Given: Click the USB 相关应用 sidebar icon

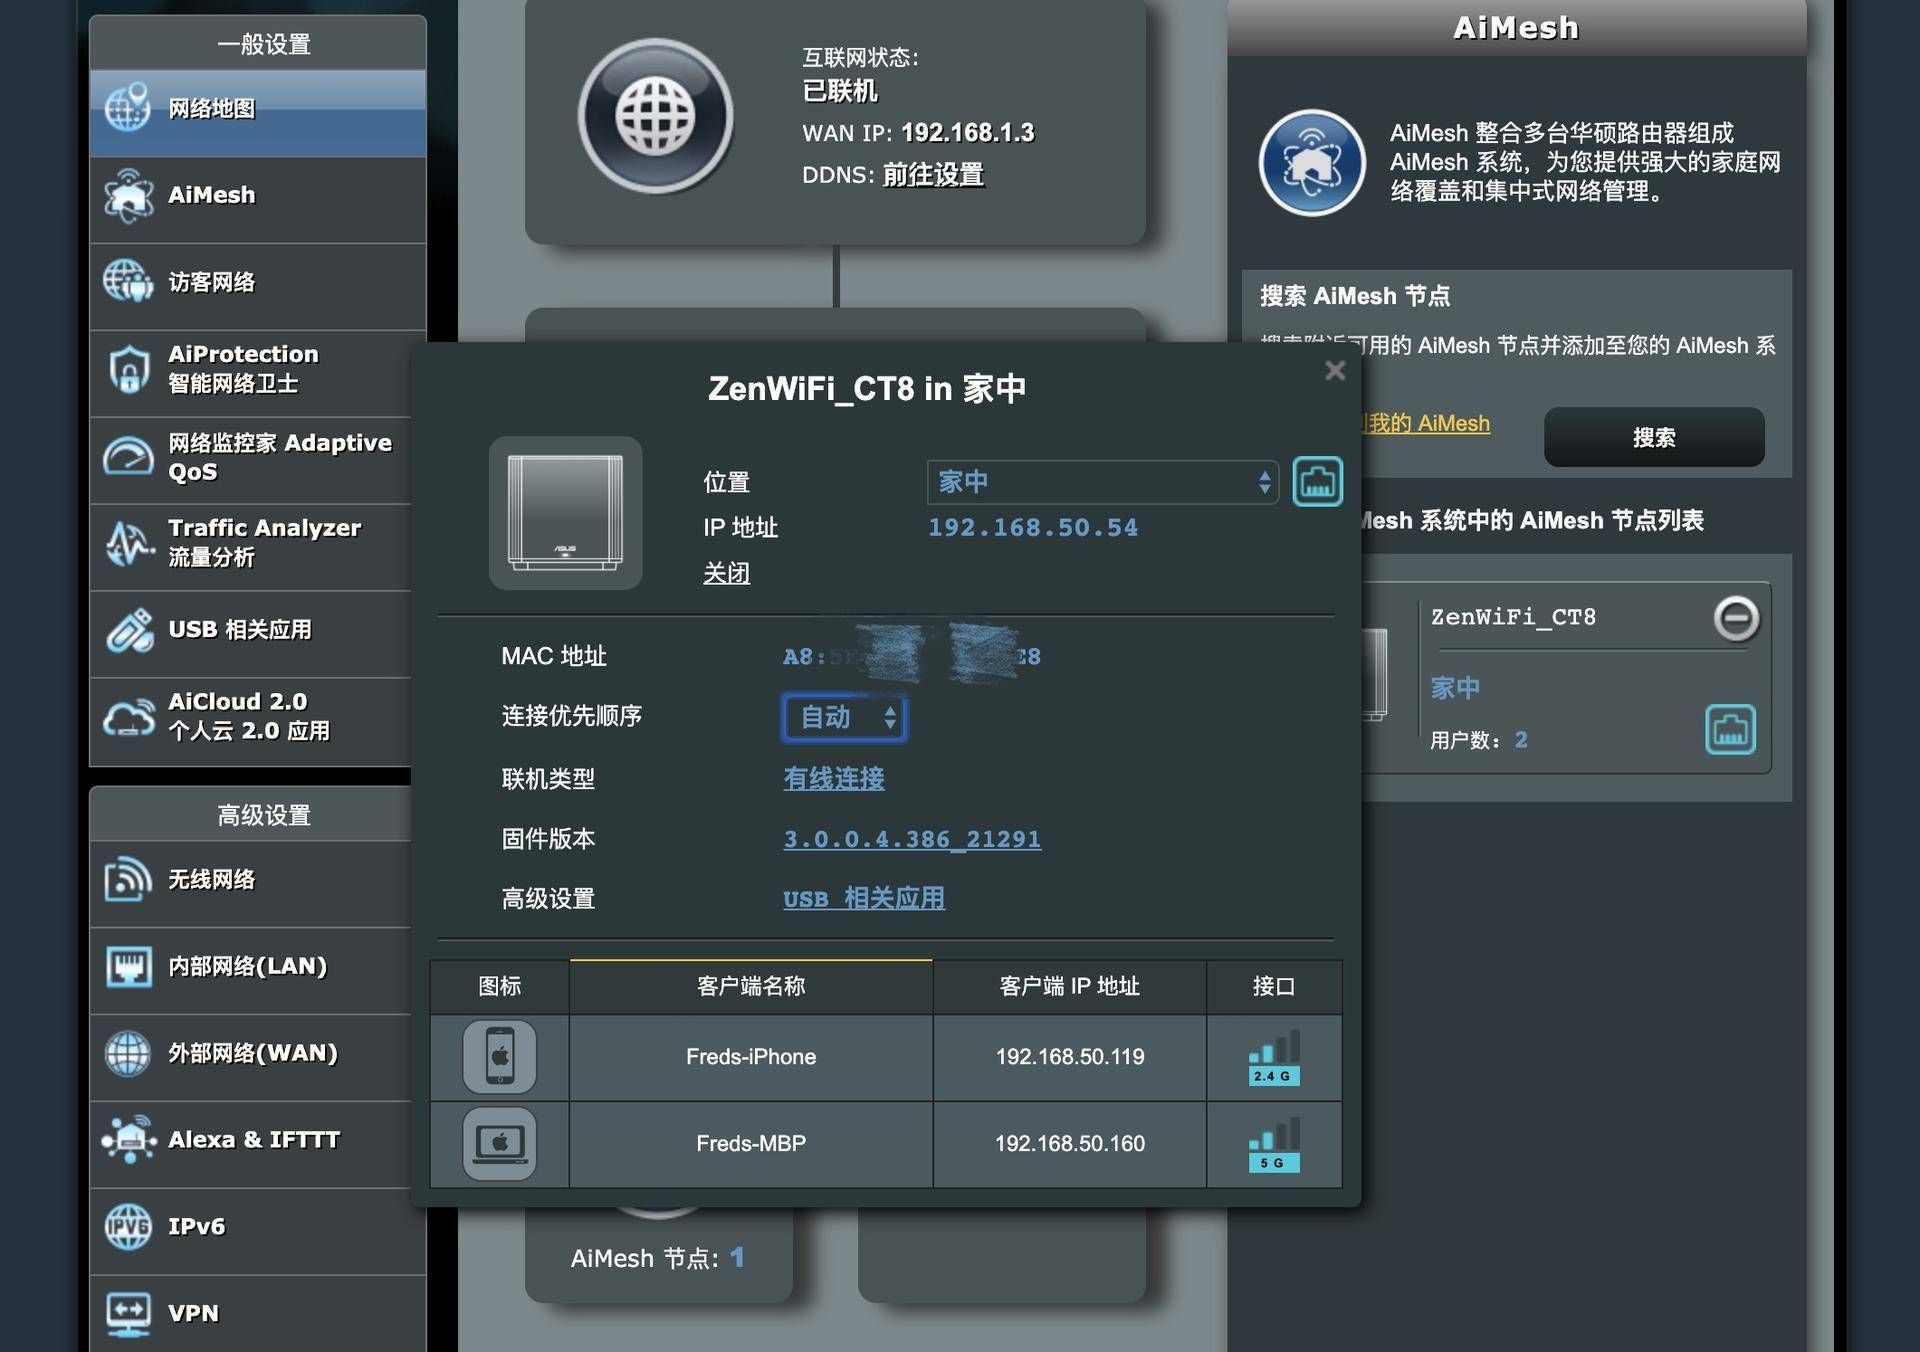Looking at the screenshot, I should [129, 630].
